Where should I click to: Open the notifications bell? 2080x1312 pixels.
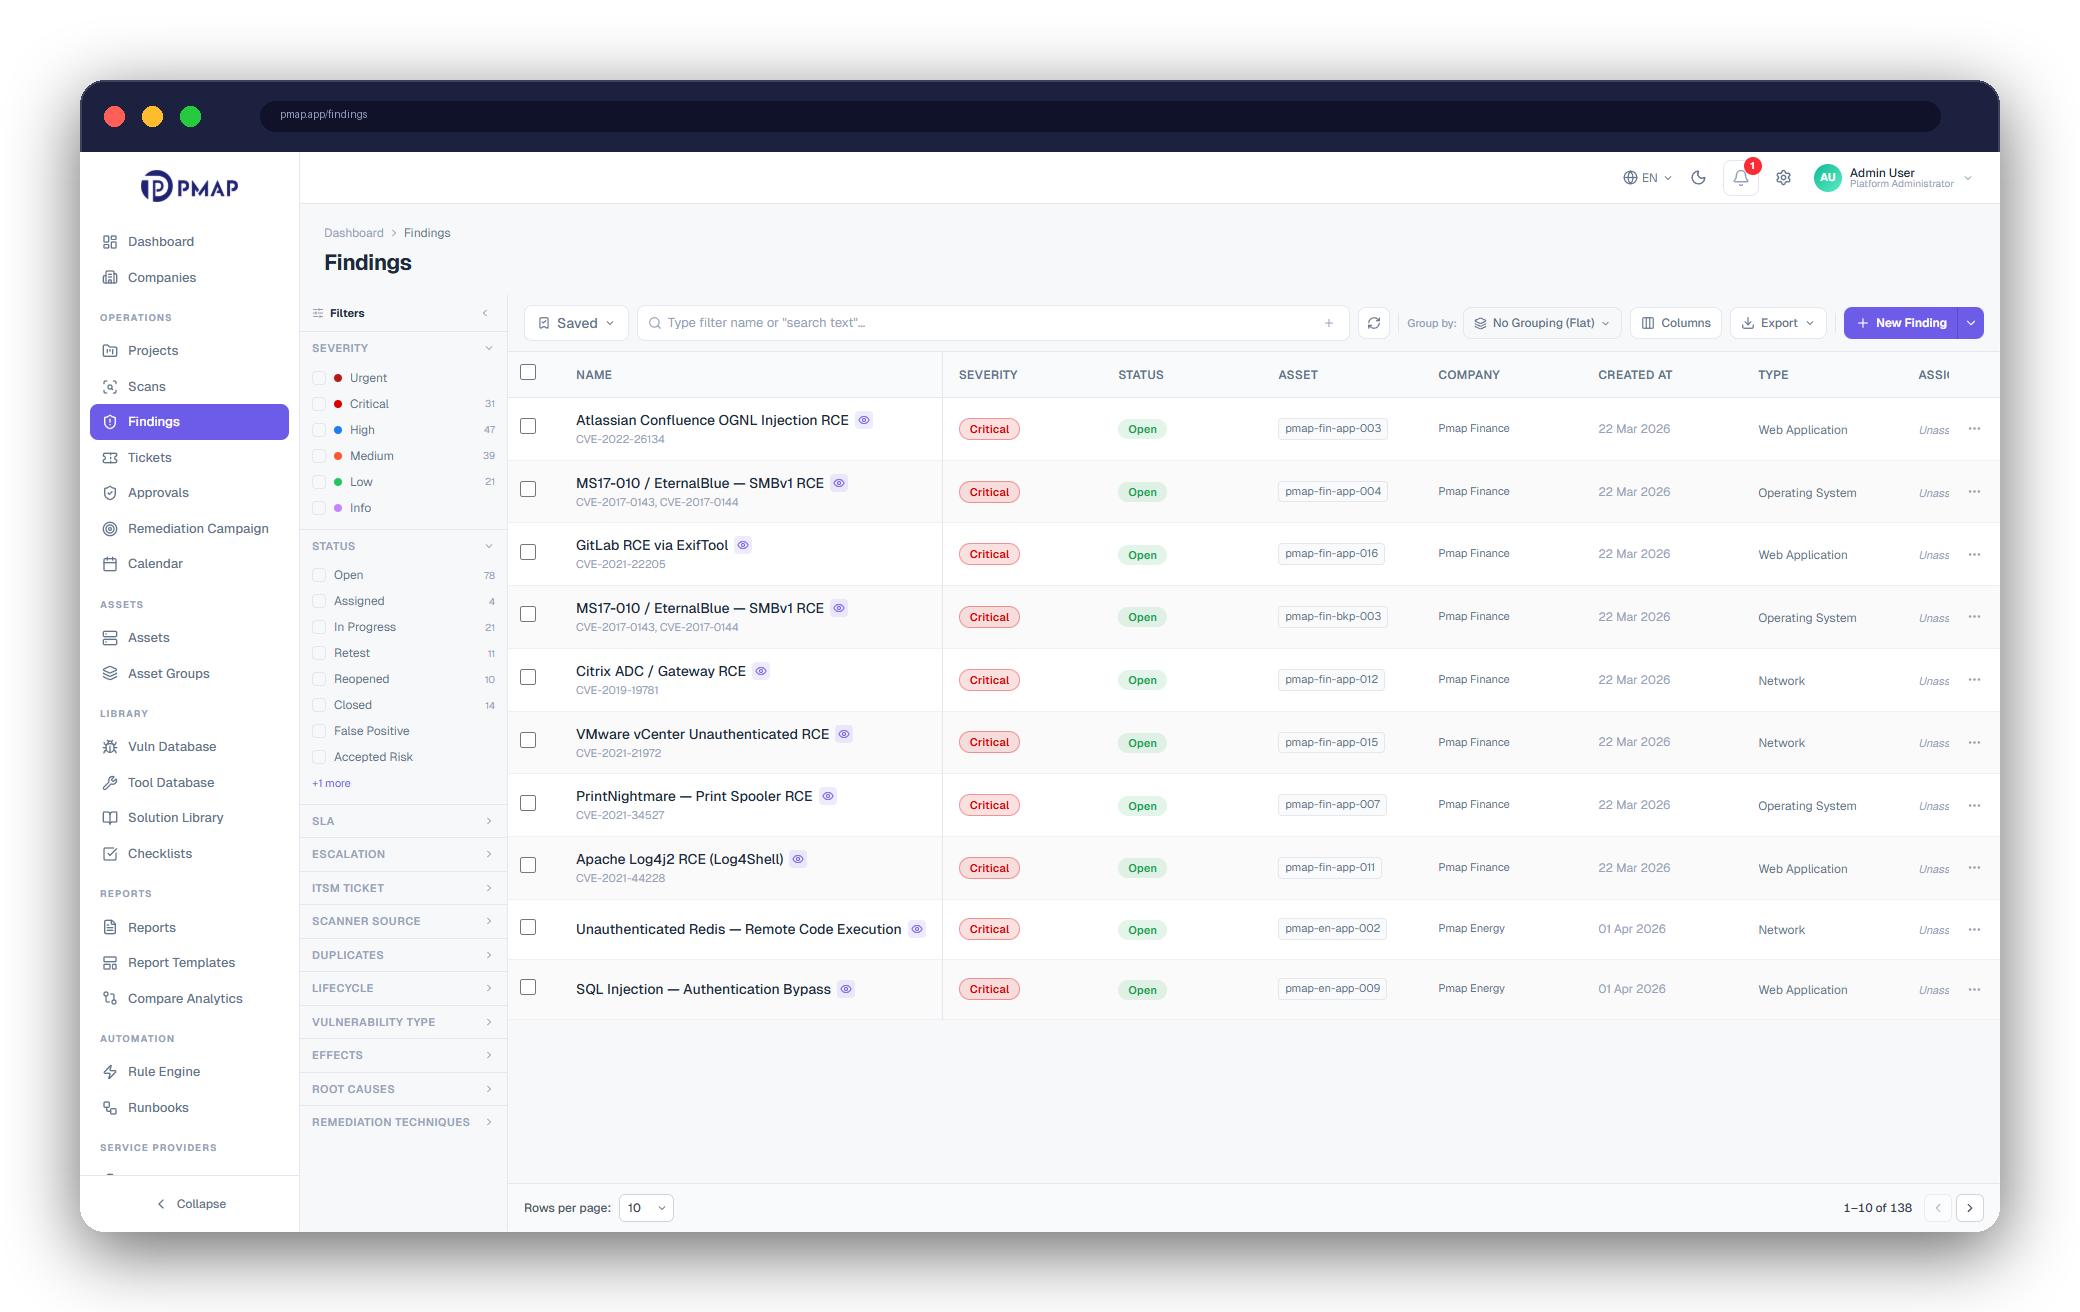tap(1740, 178)
